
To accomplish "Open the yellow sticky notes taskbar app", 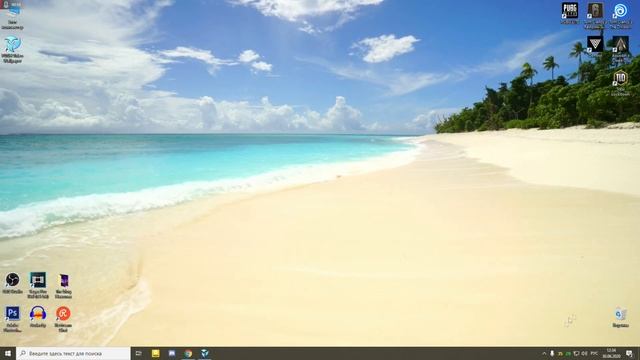I will (156, 353).
